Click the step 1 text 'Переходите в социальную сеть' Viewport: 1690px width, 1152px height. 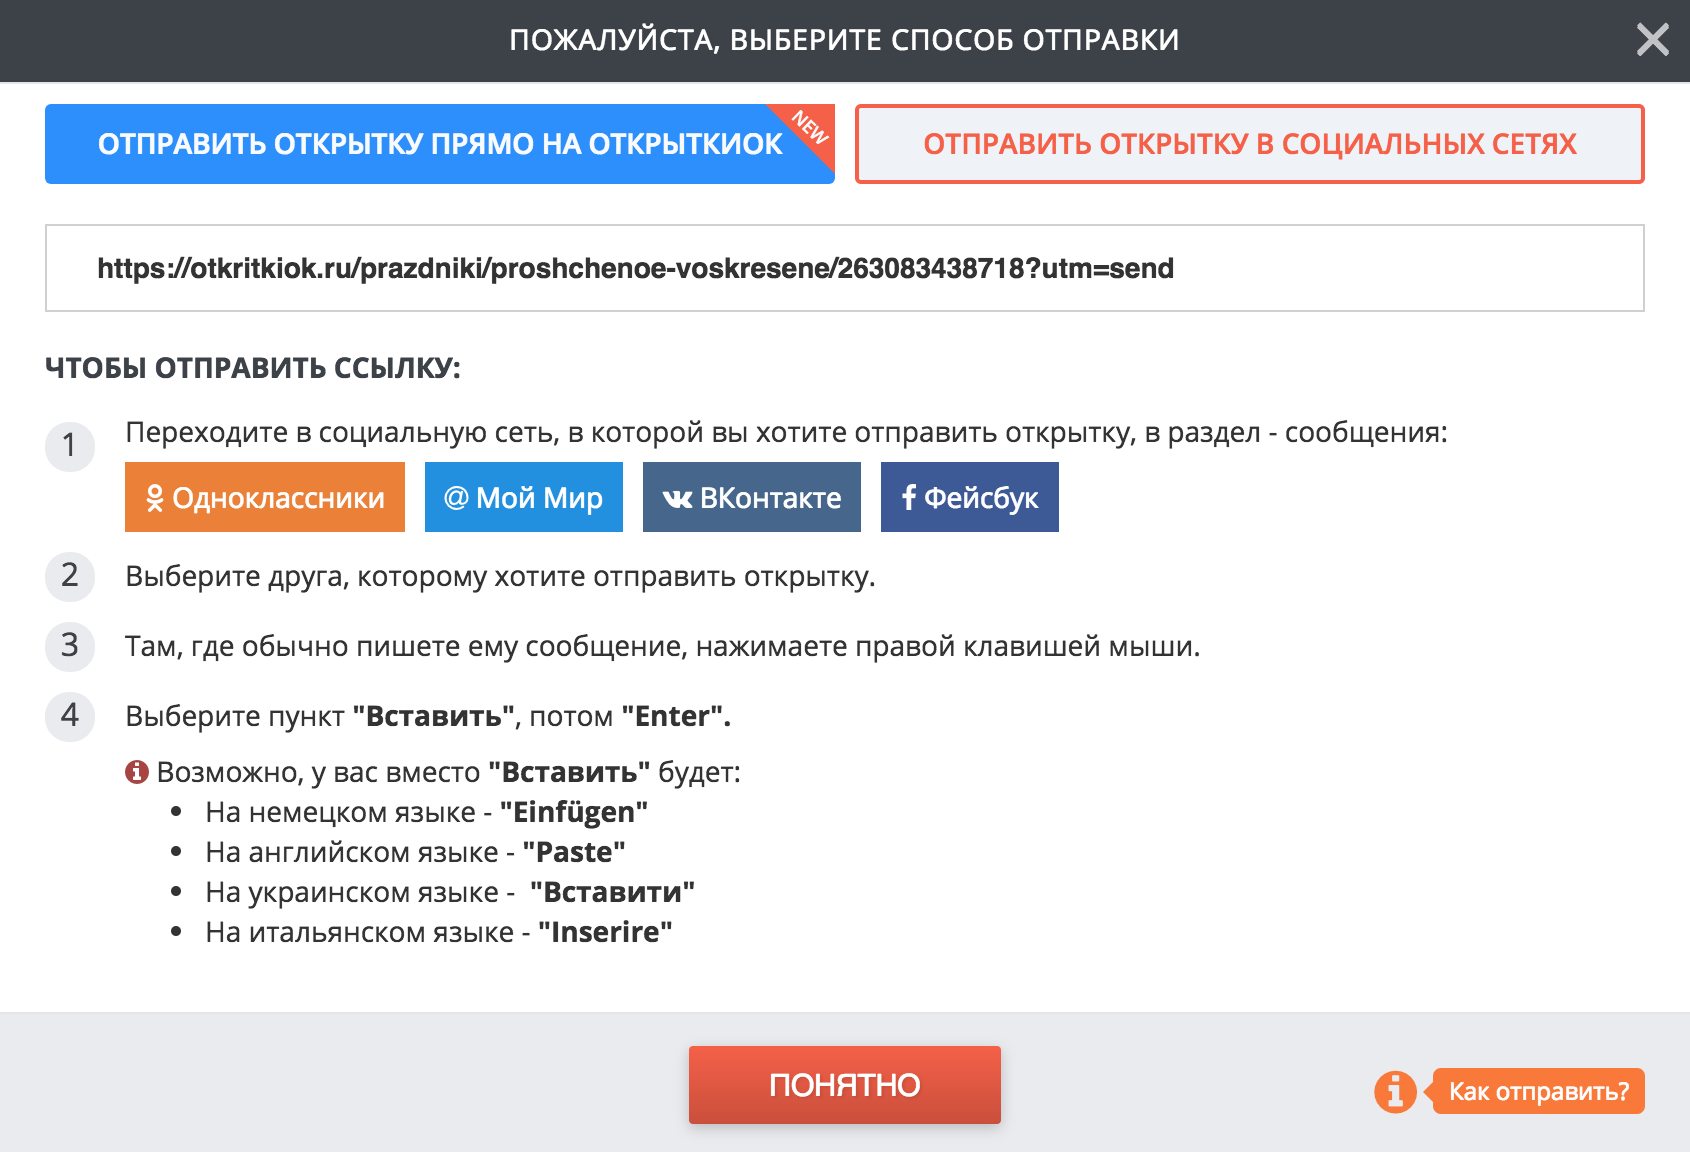[x=786, y=433]
